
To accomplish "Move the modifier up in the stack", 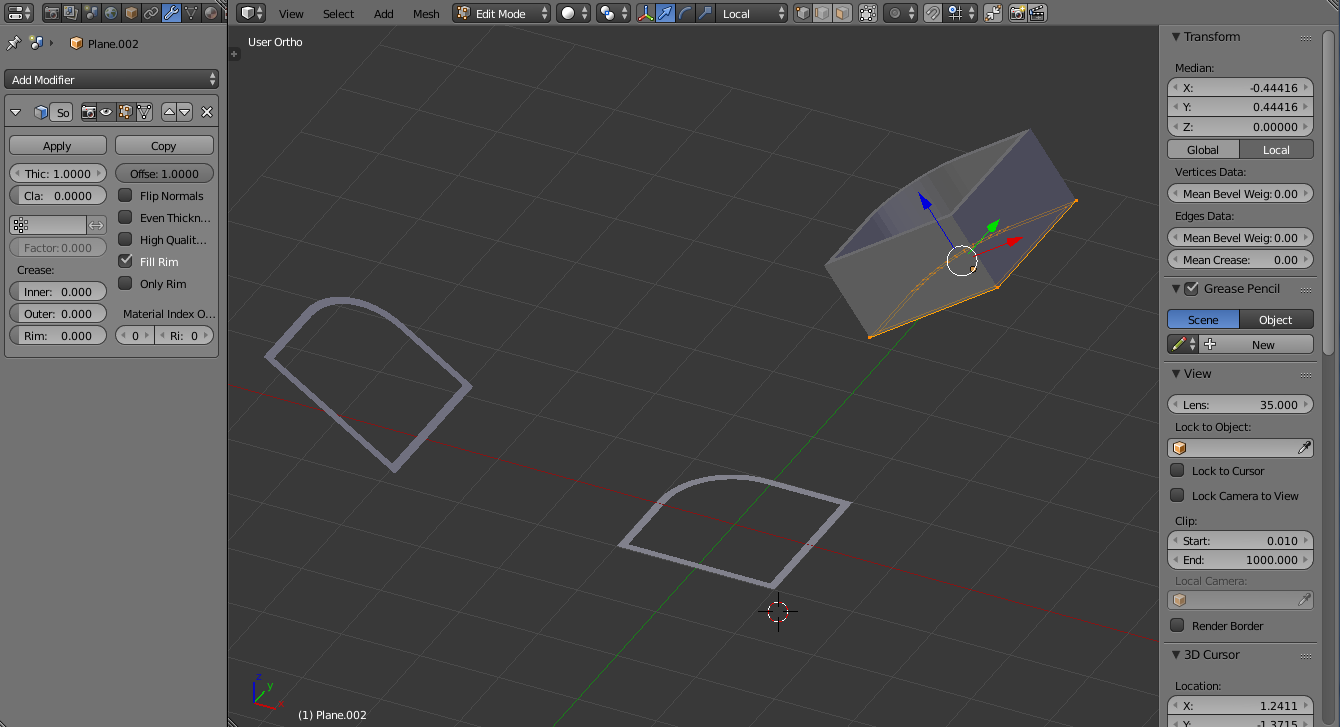I will [x=169, y=112].
